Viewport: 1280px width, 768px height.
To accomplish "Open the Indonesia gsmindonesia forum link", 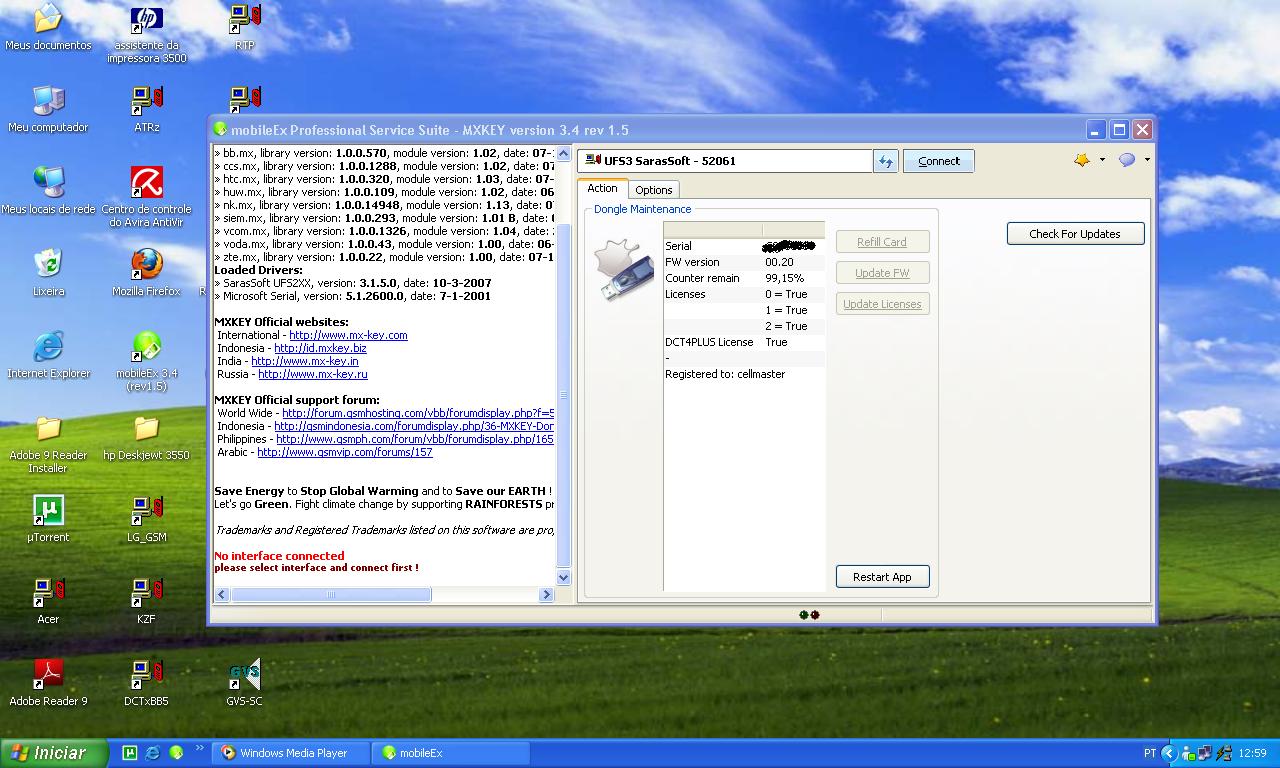I will (414, 426).
